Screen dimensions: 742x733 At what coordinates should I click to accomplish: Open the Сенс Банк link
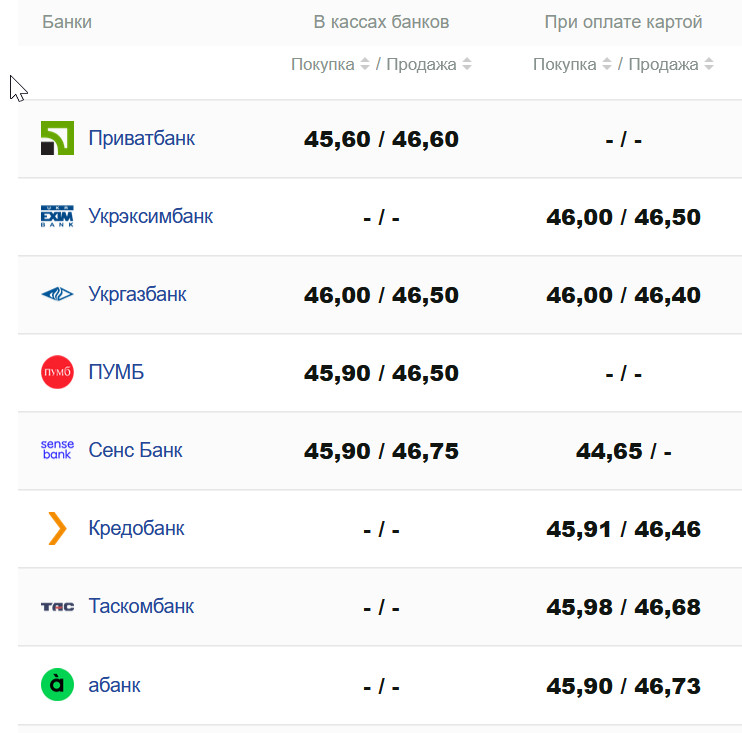(x=135, y=450)
